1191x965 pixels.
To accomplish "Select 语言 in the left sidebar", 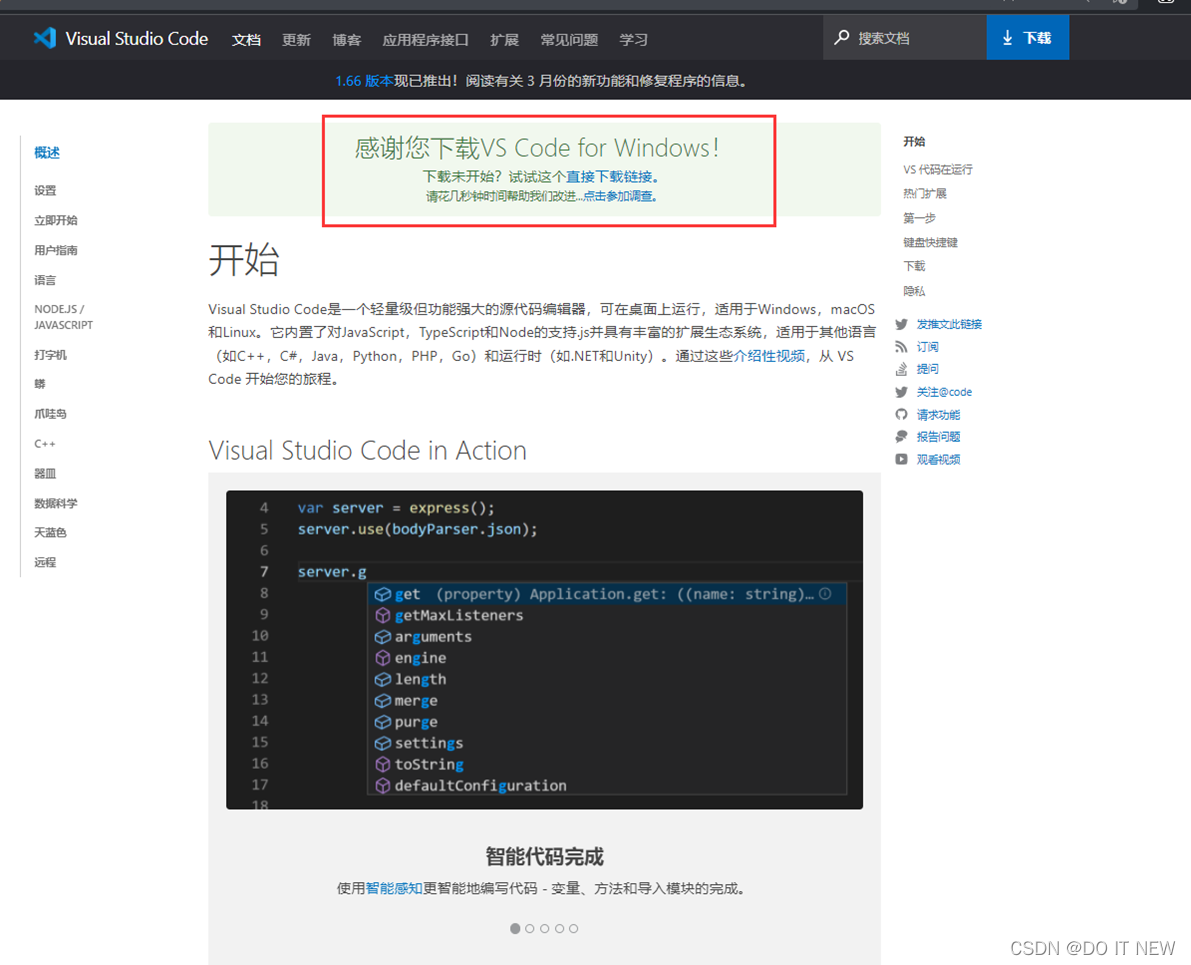I will point(45,280).
